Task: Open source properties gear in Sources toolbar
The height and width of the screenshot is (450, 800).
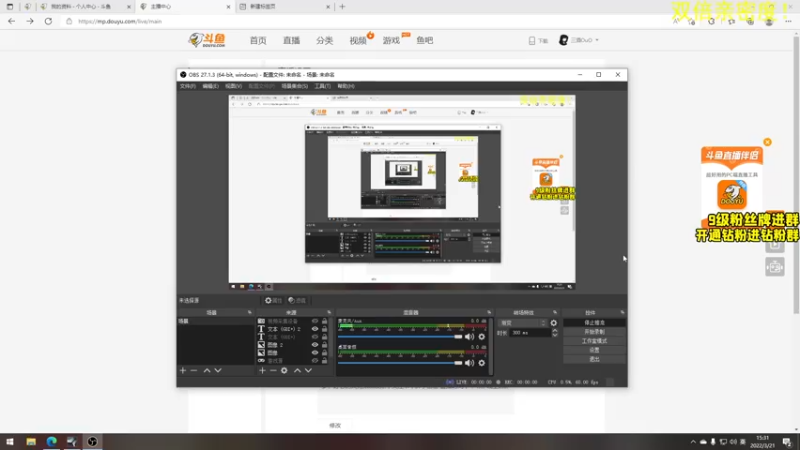Action: [x=284, y=370]
